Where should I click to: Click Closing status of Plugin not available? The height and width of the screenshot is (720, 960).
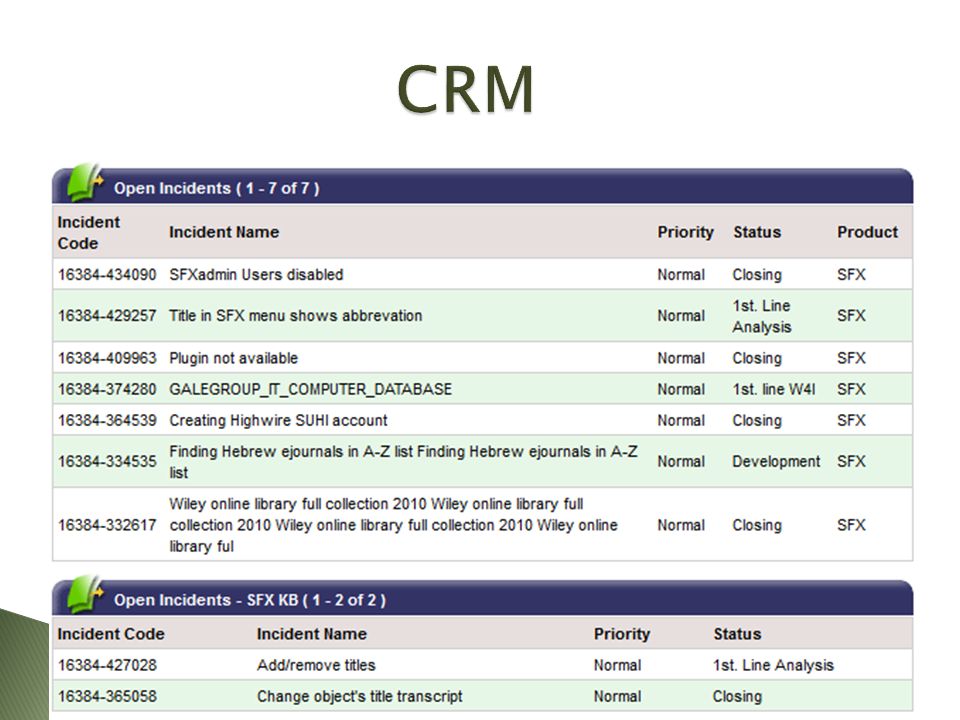coord(757,358)
